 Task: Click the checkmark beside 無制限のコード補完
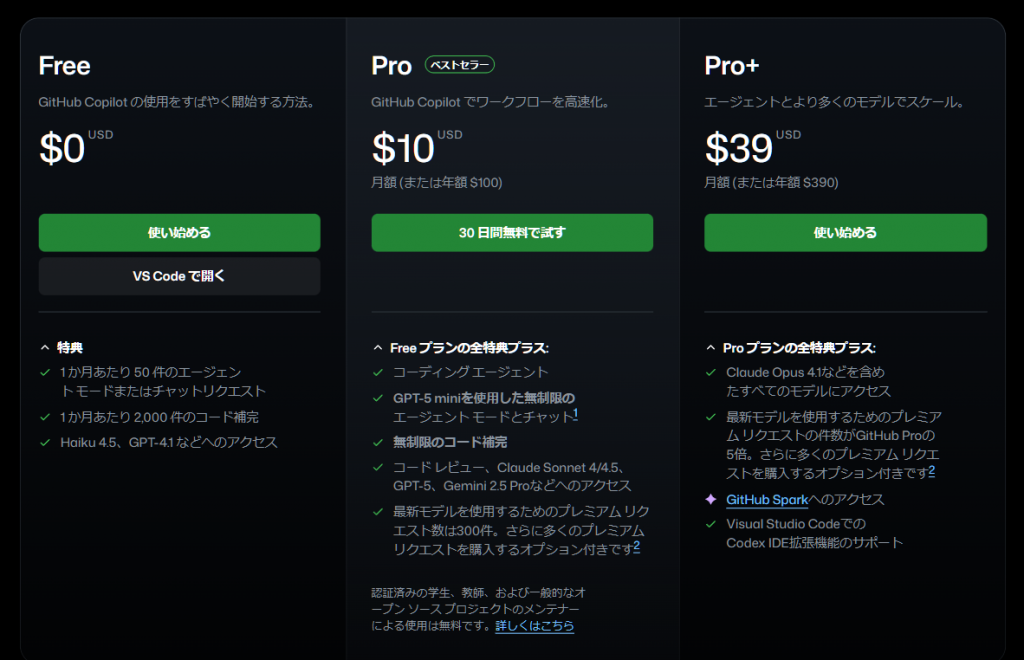point(378,442)
